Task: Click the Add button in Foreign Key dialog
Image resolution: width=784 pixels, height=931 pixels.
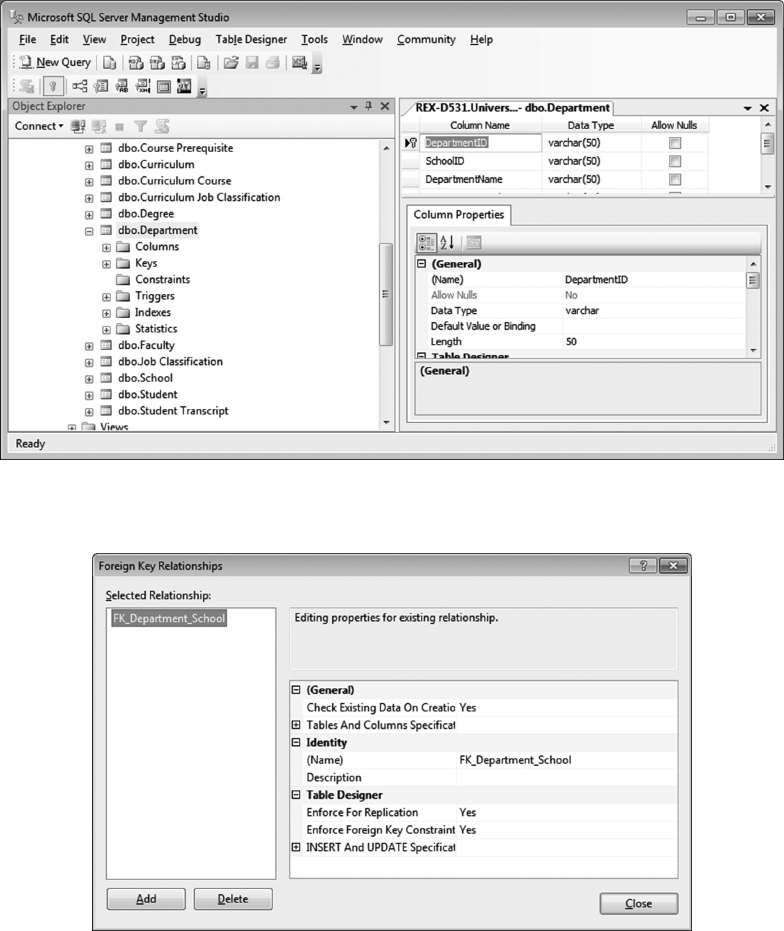Action: click(146, 899)
